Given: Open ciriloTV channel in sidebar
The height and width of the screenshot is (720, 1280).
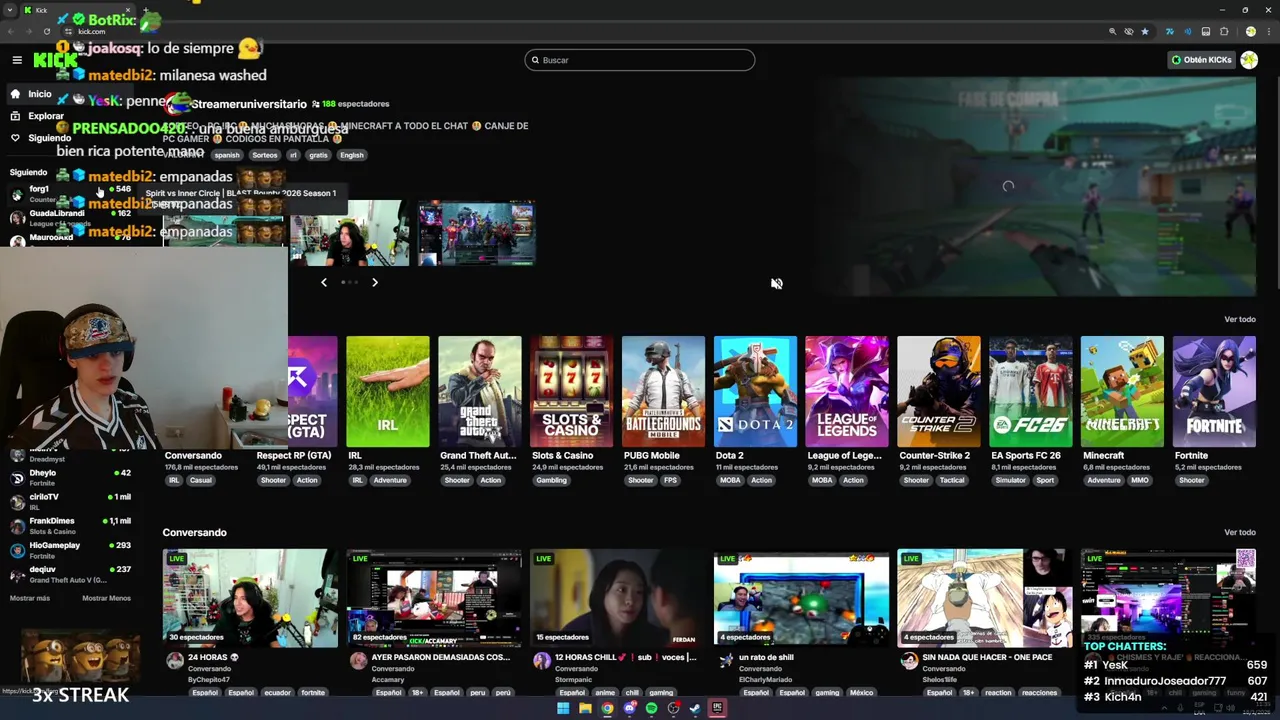Looking at the screenshot, I should click(70, 501).
